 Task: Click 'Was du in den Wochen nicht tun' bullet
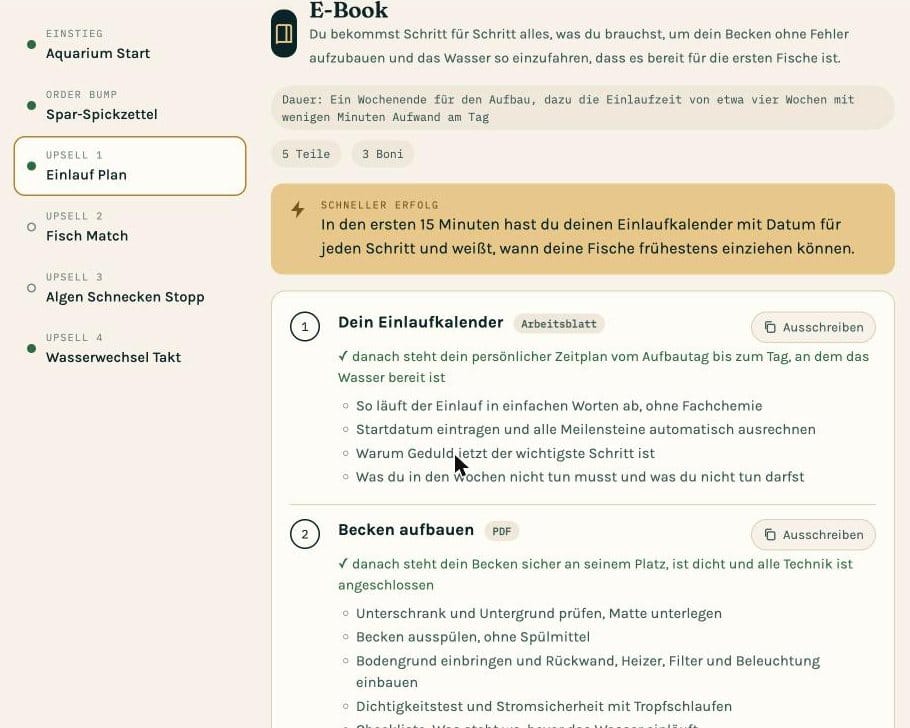[x=580, y=477]
